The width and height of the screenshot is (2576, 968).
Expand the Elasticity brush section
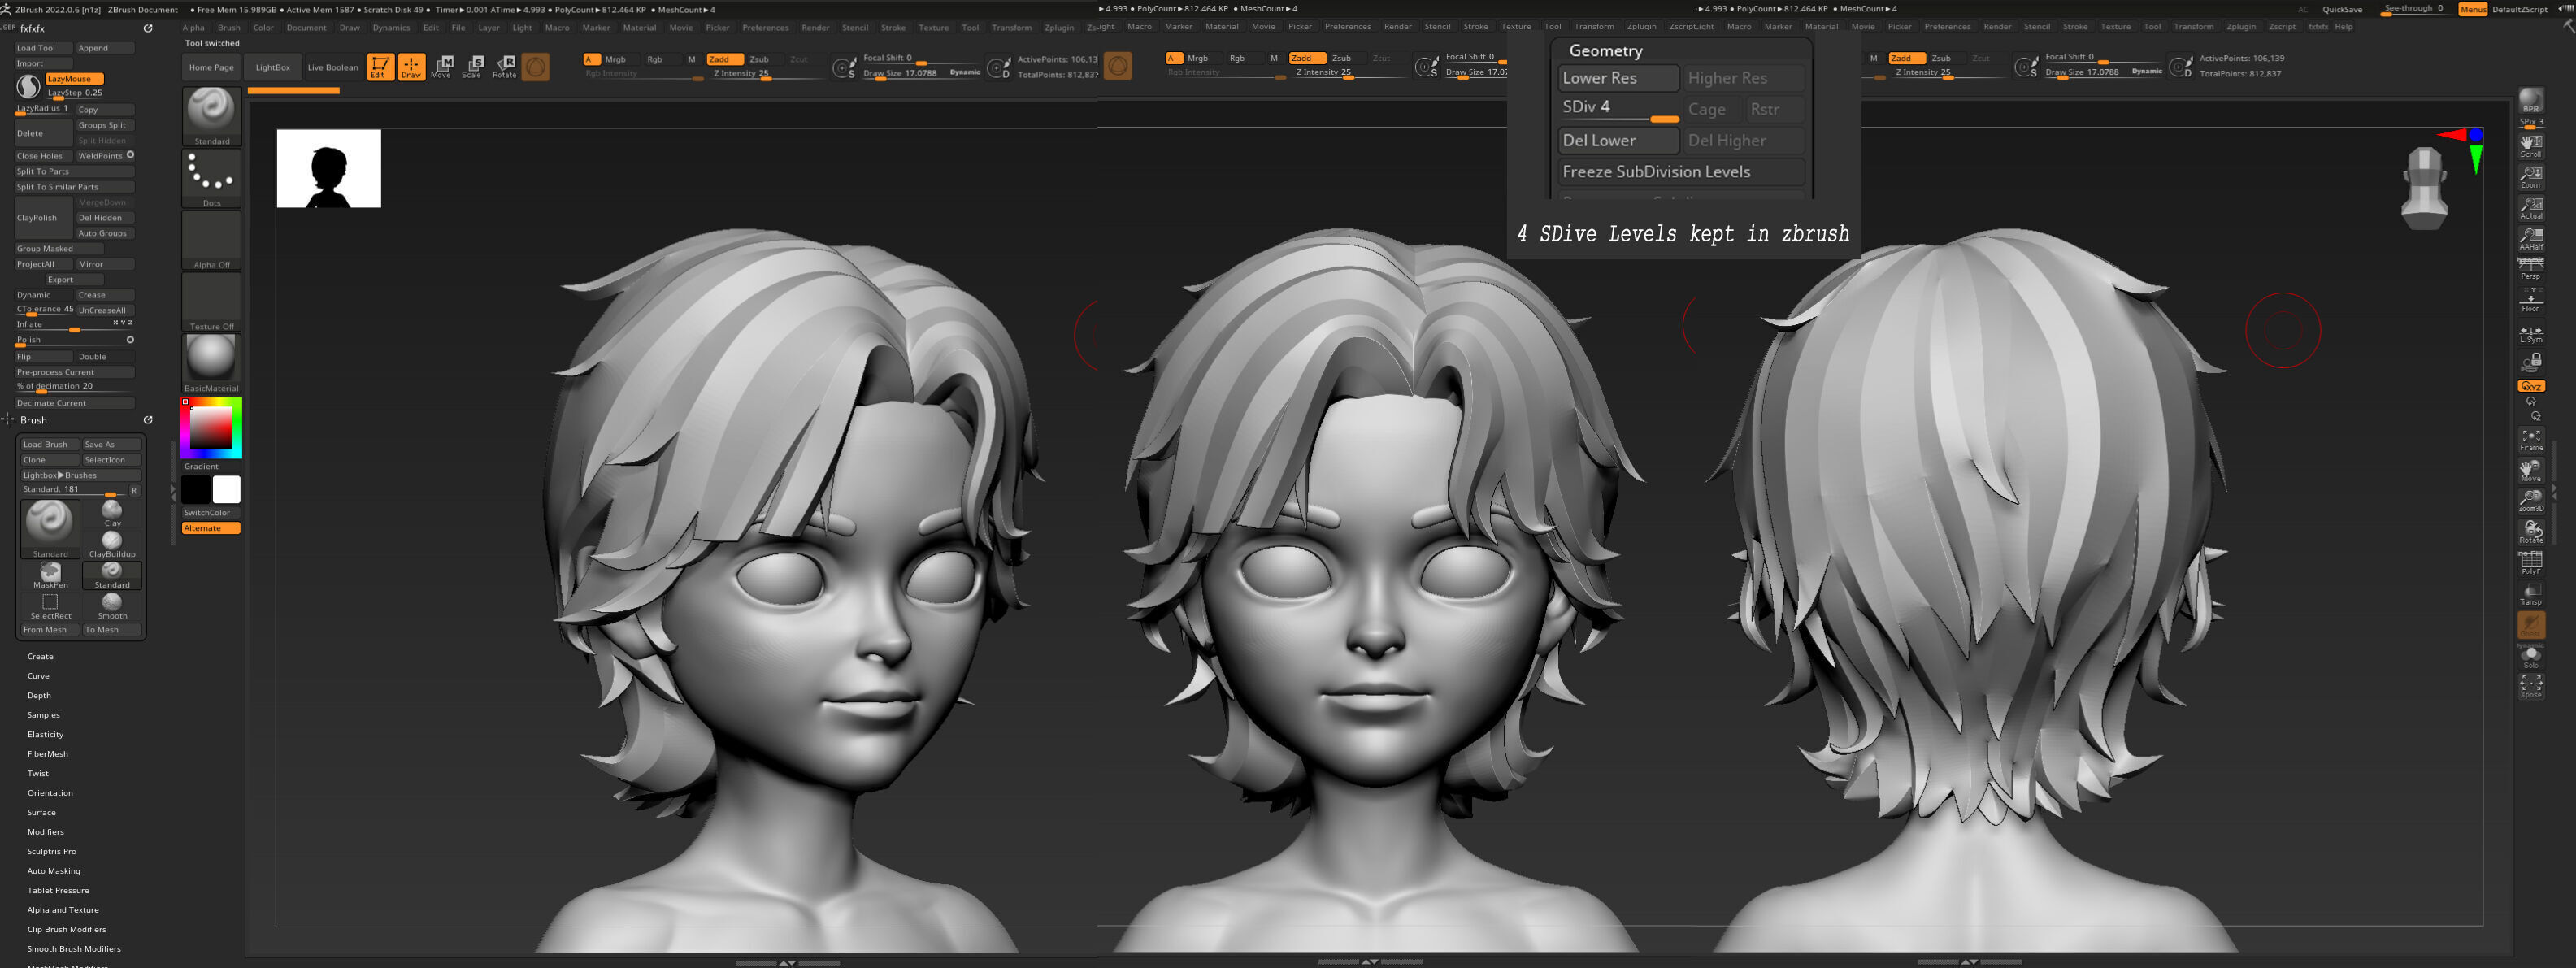[45, 734]
